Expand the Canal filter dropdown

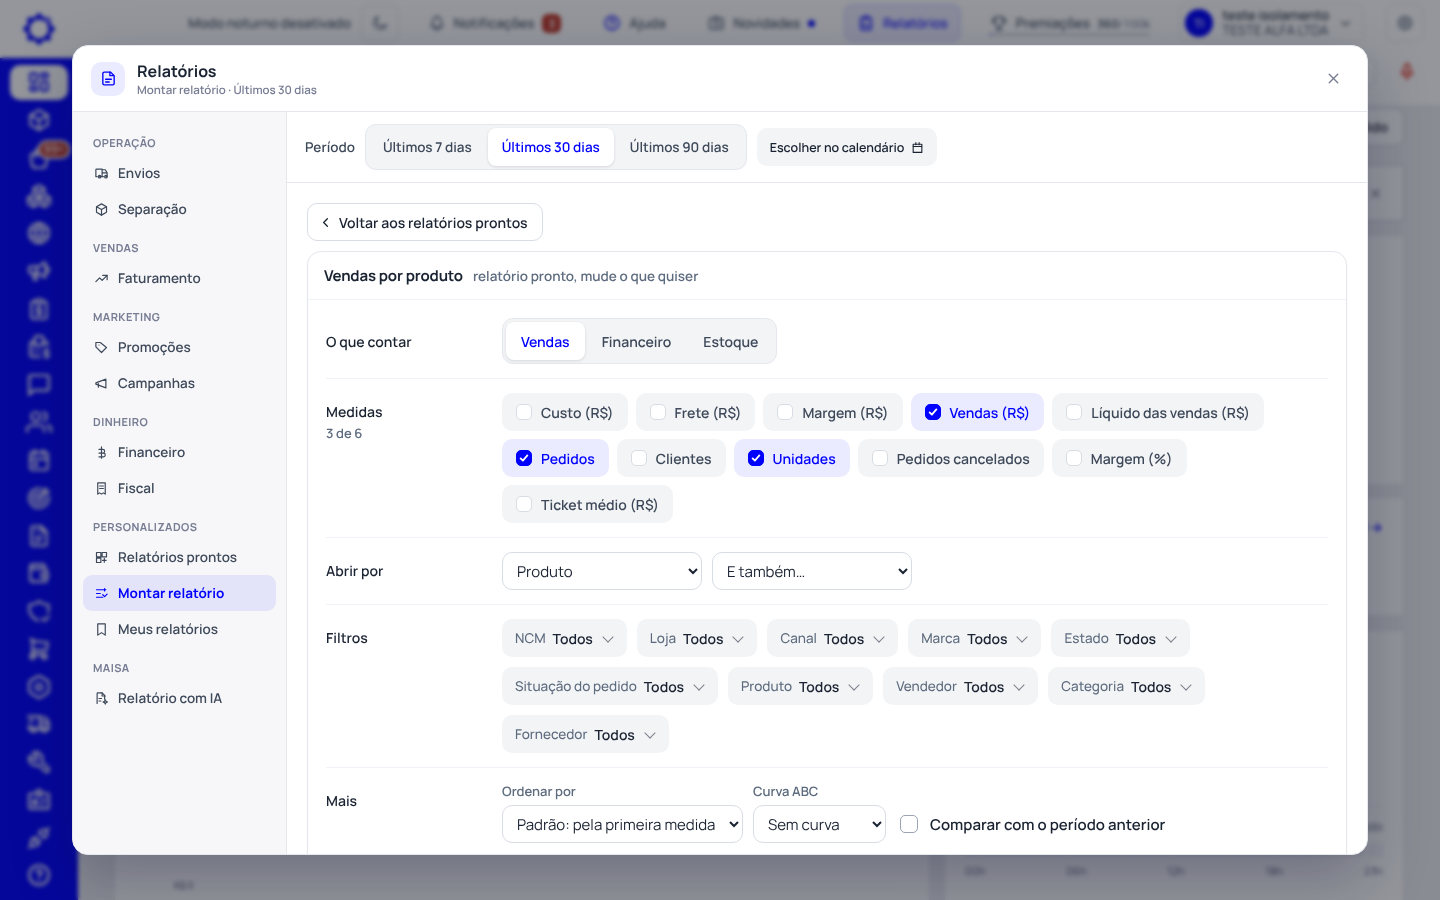coord(832,639)
